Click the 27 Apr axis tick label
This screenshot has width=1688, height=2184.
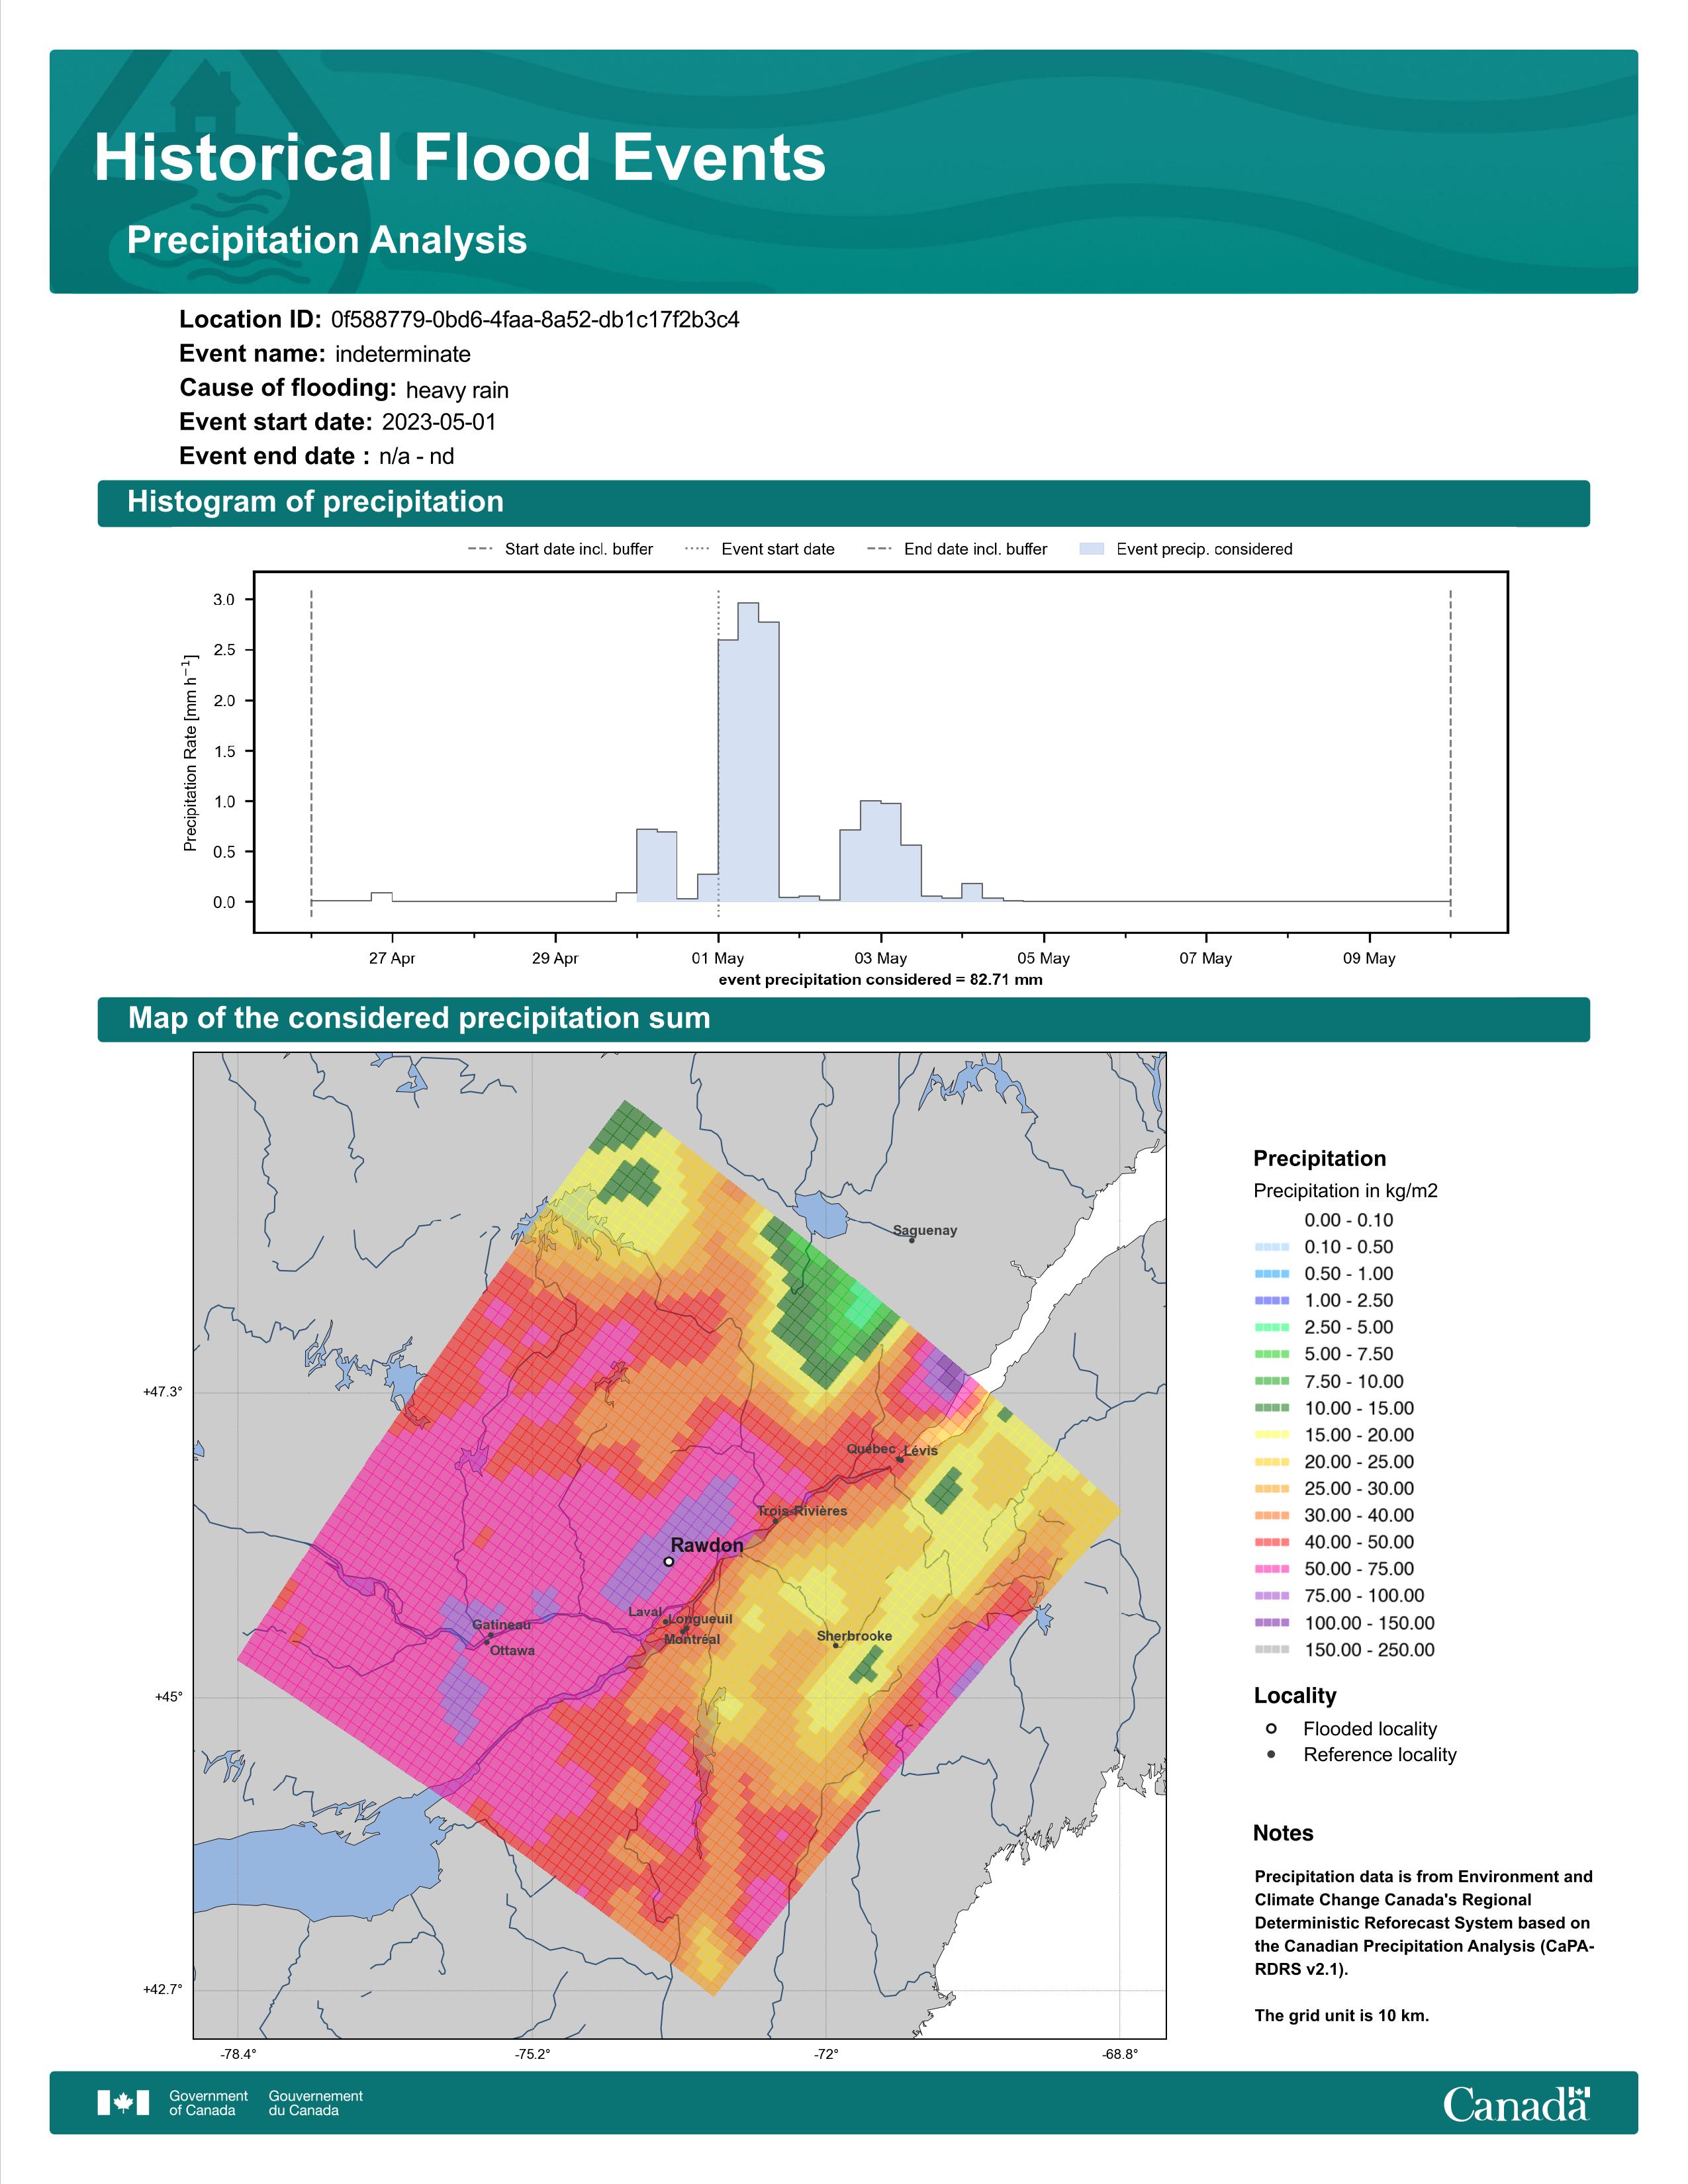pyautogui.click(x=391, y=958)
